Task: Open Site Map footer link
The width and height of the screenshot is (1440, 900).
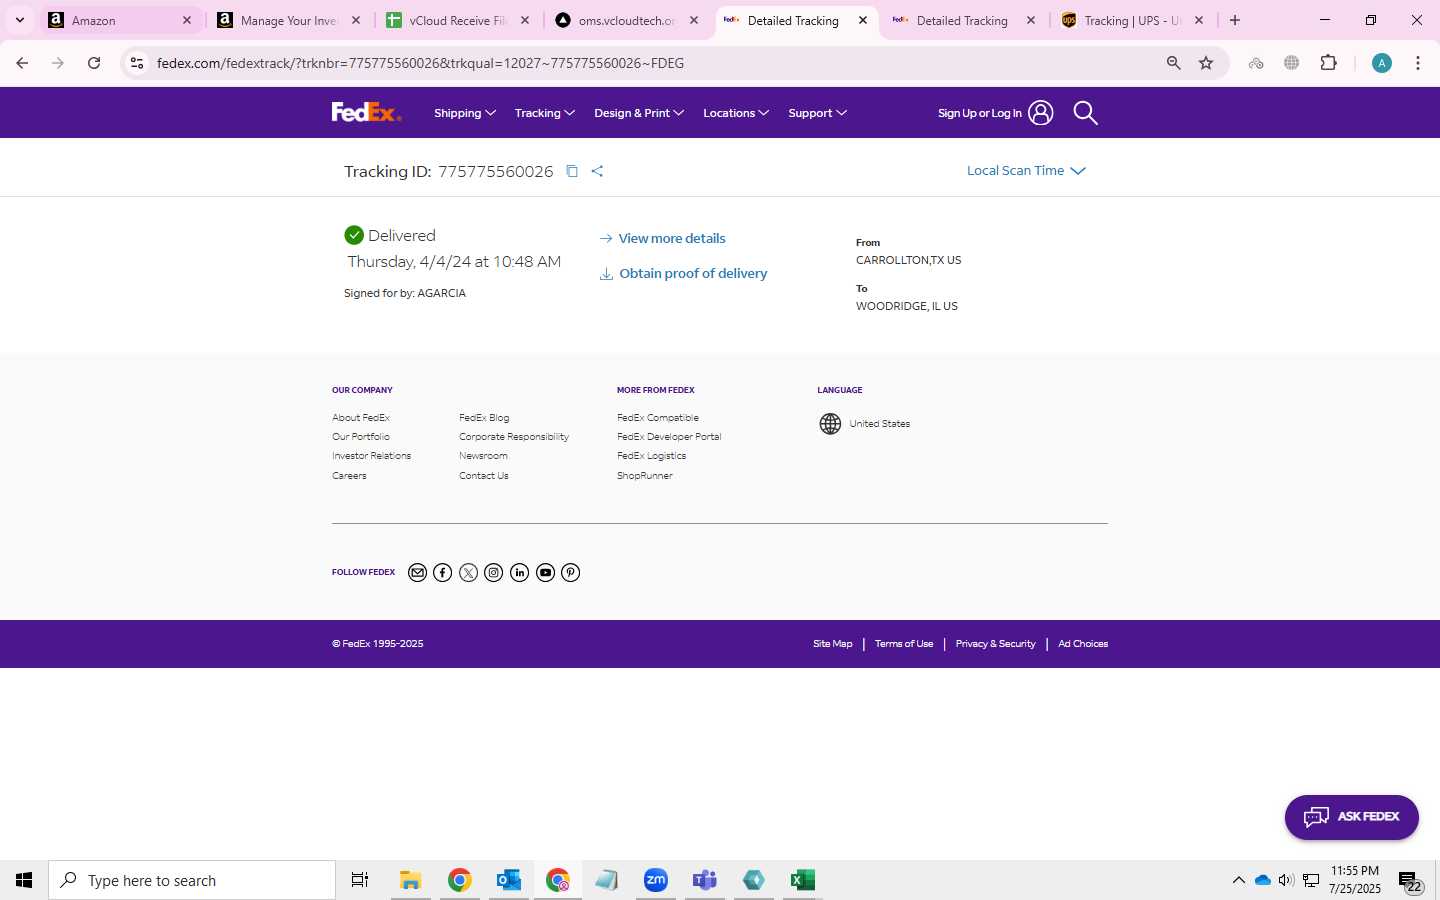Action: click(x=833, y=644)
